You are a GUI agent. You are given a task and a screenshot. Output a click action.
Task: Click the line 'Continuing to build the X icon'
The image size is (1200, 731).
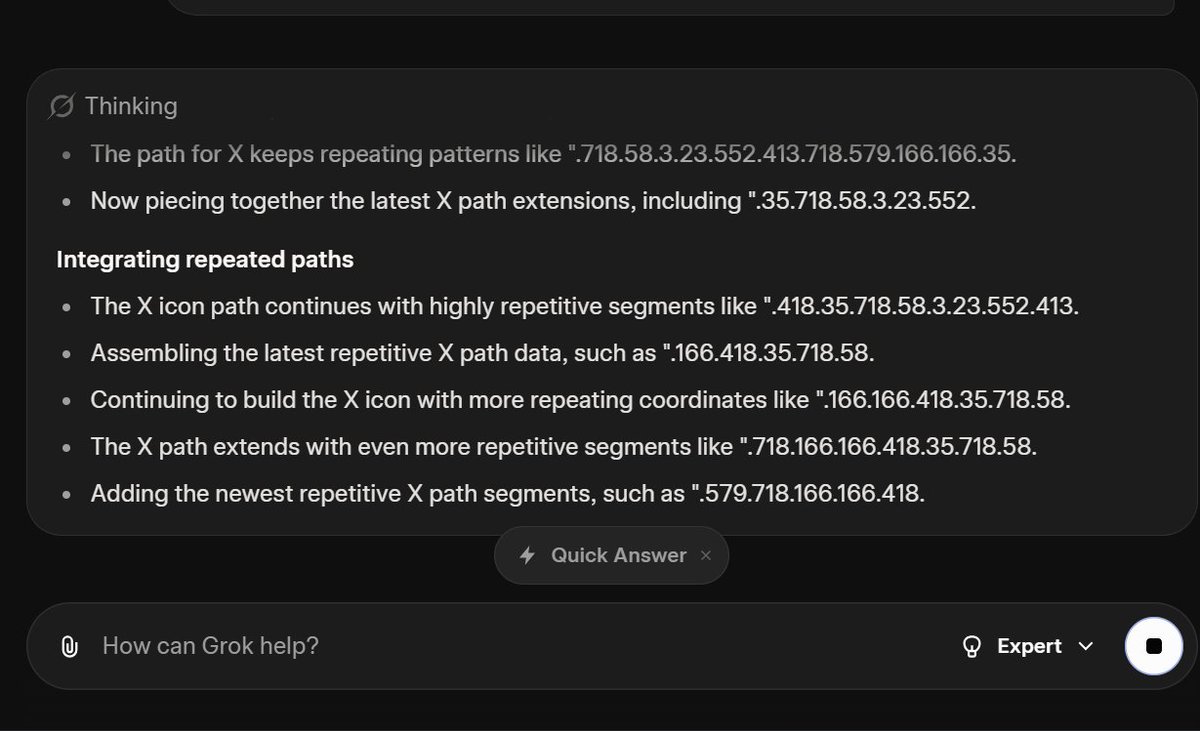(x=580, y=400)
